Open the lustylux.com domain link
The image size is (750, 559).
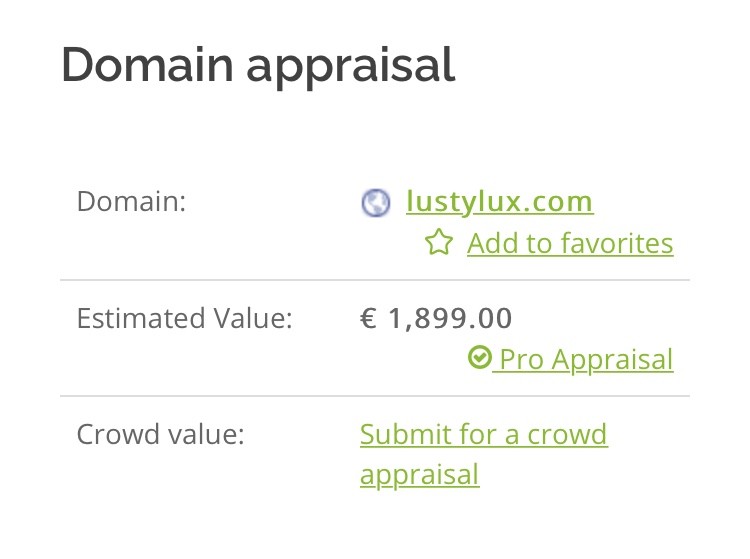pos(499,202)
